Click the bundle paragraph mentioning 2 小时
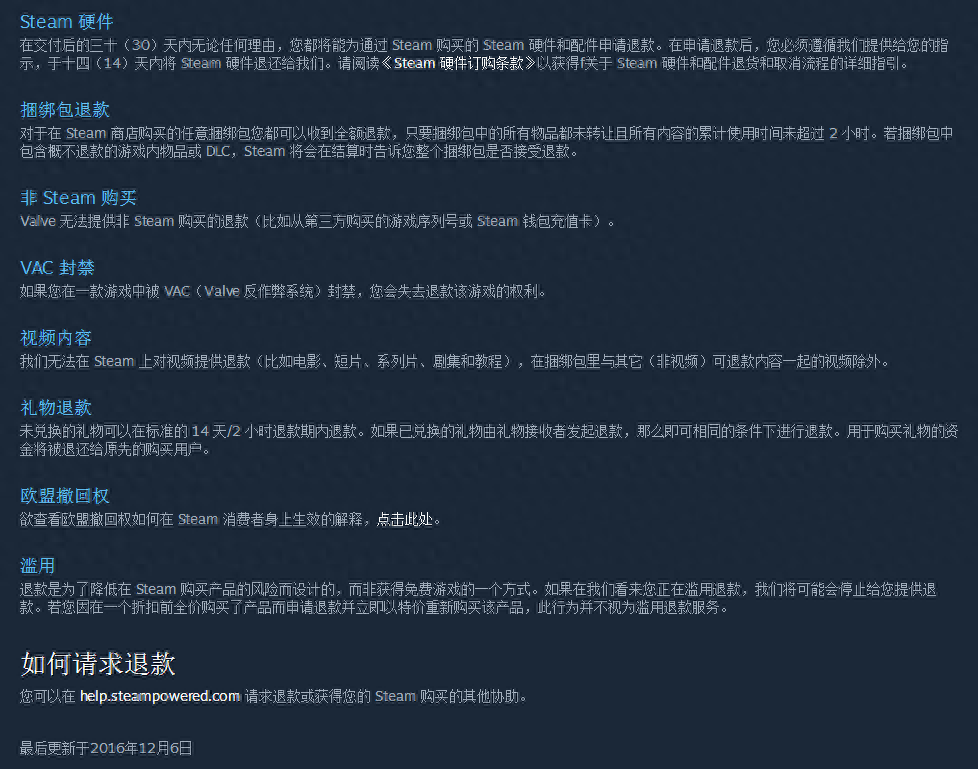The width and height of the screenshot is (978, 769). (x=487, y=142)
